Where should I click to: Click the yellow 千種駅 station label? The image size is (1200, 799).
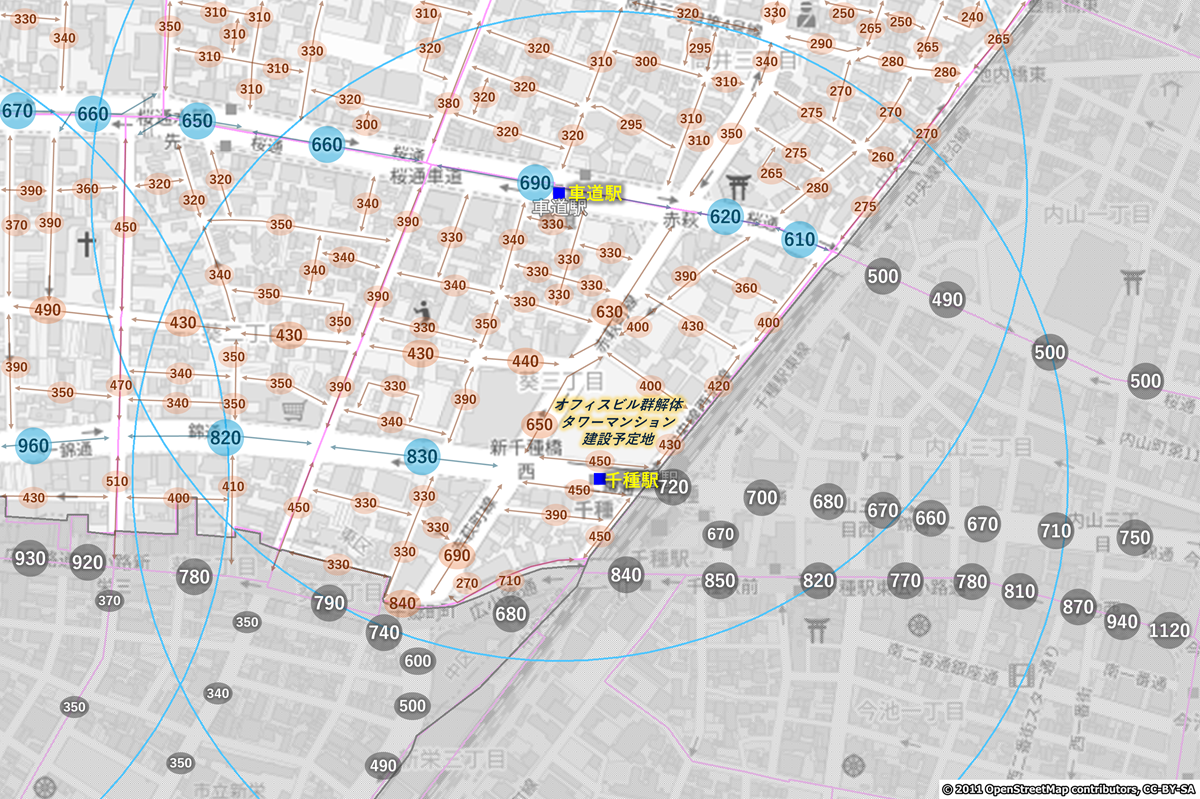point(632,480)
